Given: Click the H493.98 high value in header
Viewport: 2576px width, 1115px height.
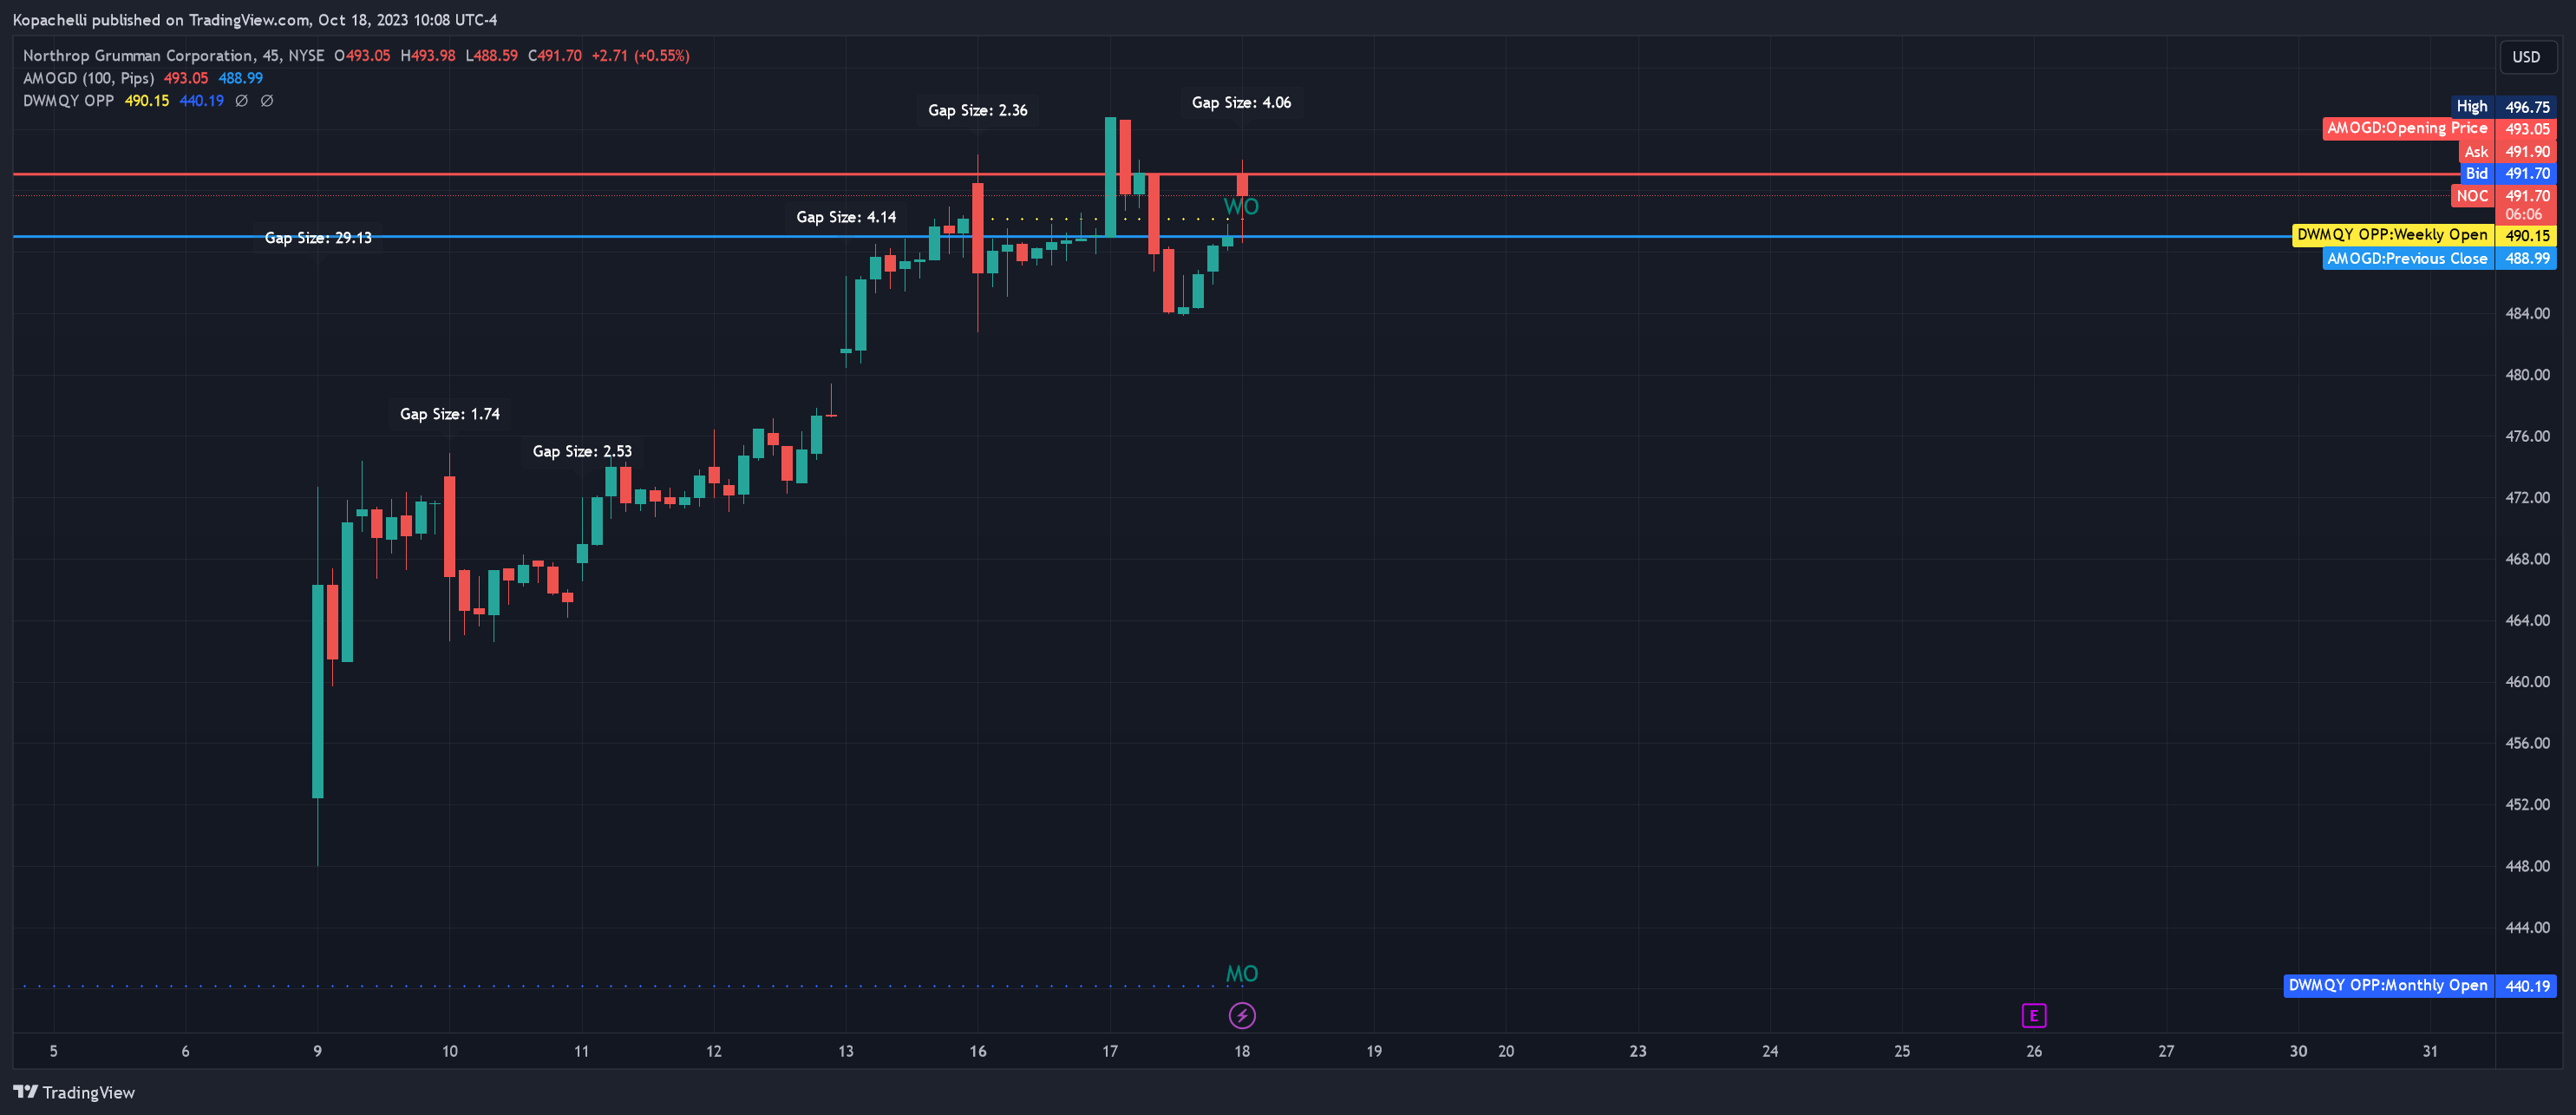Looking at the screenshot, I should click(x=428, y=56).
